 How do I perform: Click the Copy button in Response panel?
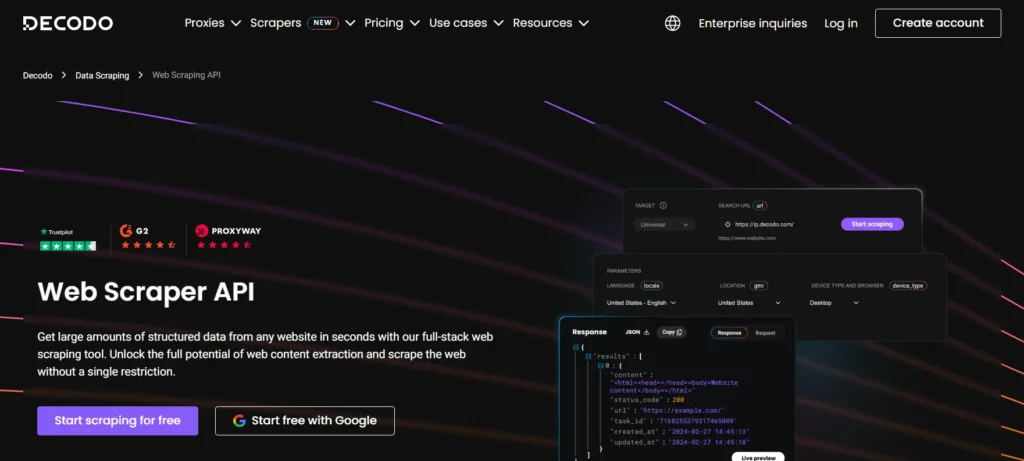671,332
